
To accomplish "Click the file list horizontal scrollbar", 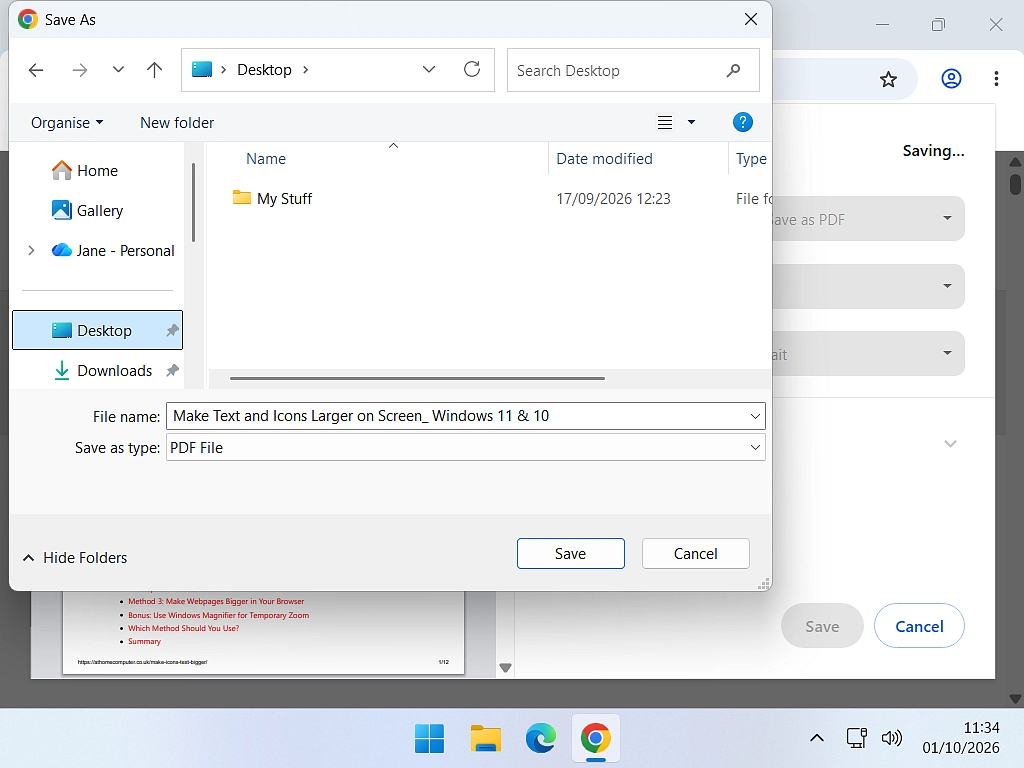I will pos(417,378).
